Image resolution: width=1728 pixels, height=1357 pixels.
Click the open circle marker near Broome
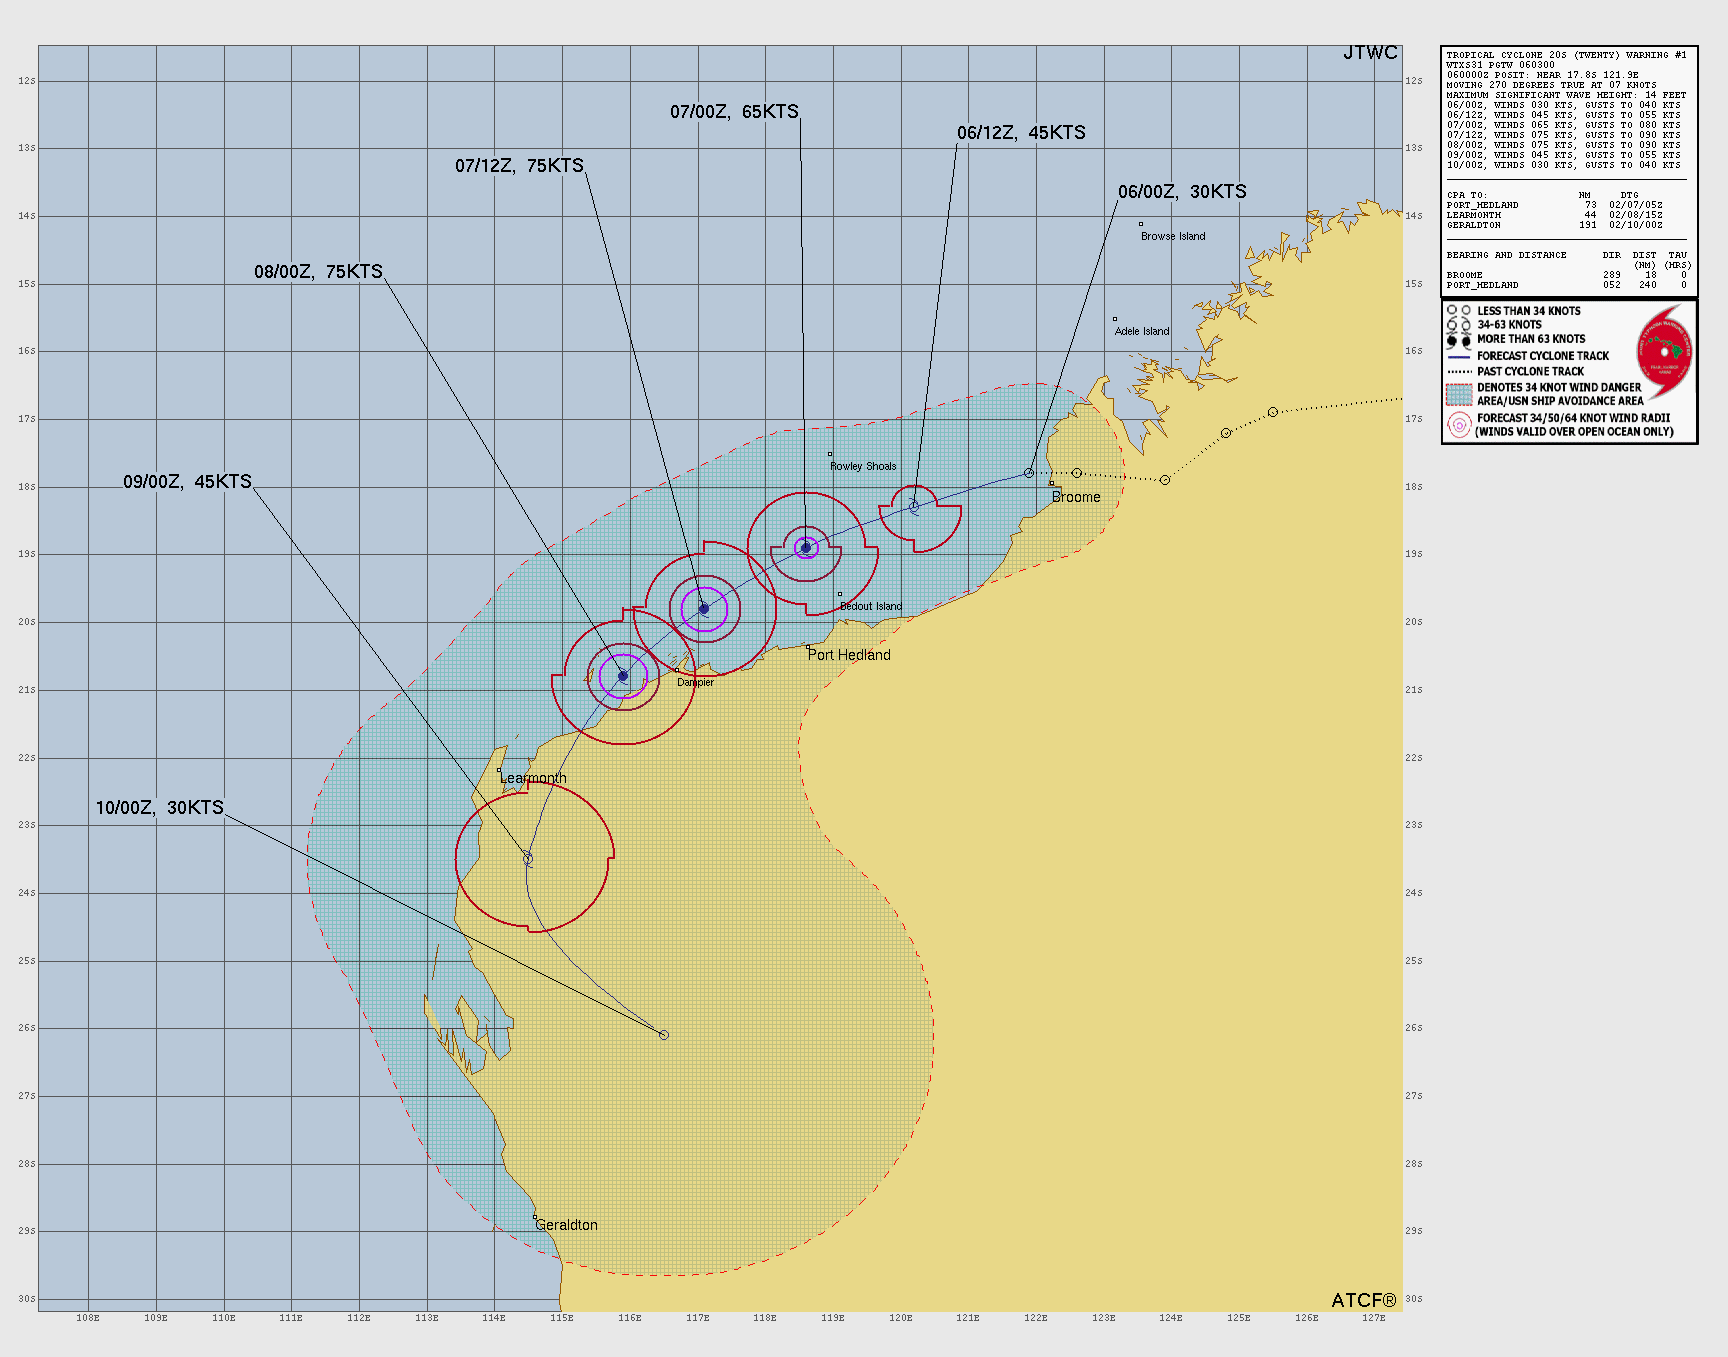[x=1028, y=474]
